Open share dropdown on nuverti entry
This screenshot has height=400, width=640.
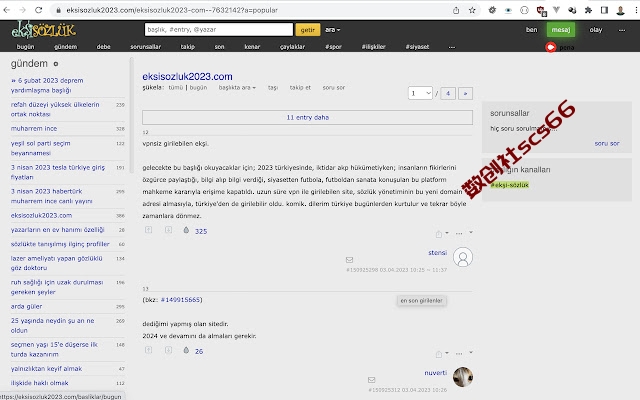[x=441, y=354]
